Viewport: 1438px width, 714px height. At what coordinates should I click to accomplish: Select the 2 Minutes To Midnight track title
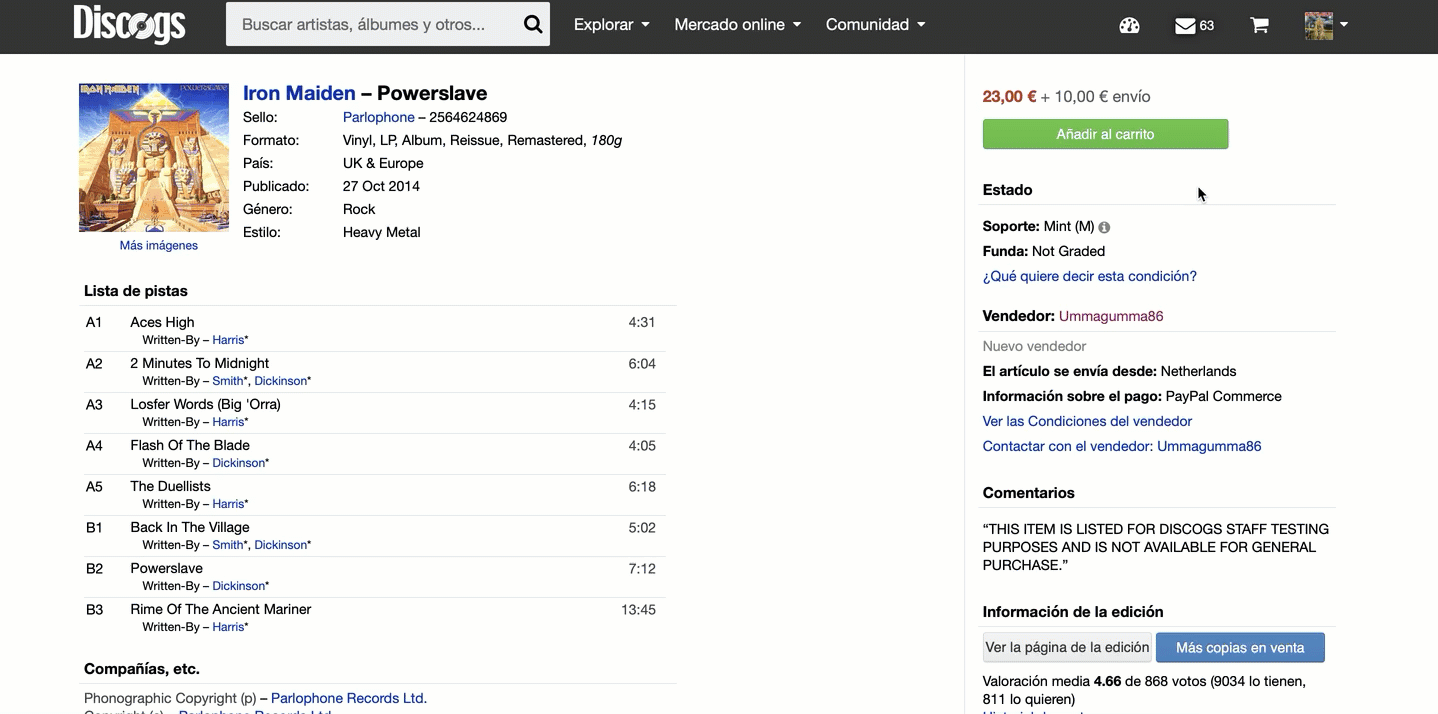tap(199, 363)
